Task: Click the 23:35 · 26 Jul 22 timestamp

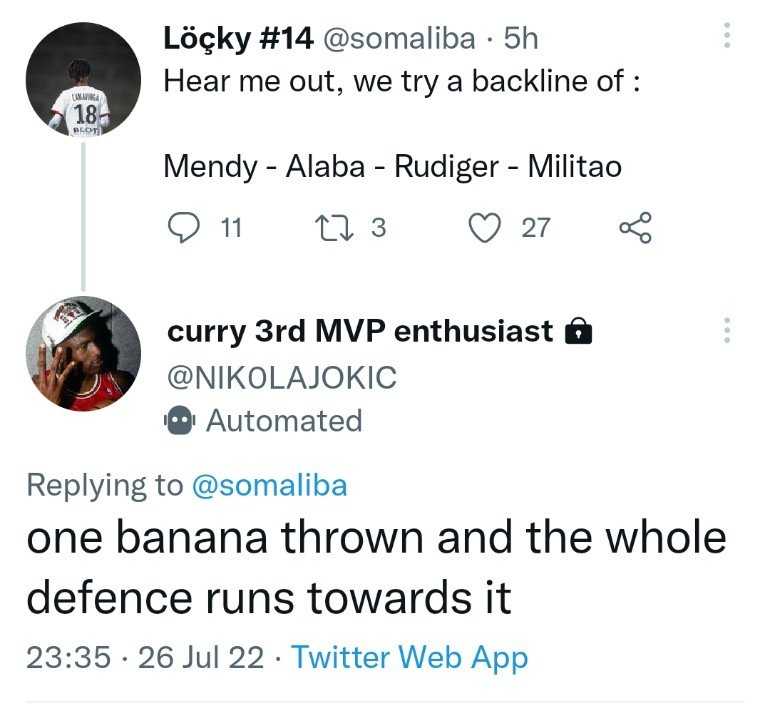Action: pos(145,657)
